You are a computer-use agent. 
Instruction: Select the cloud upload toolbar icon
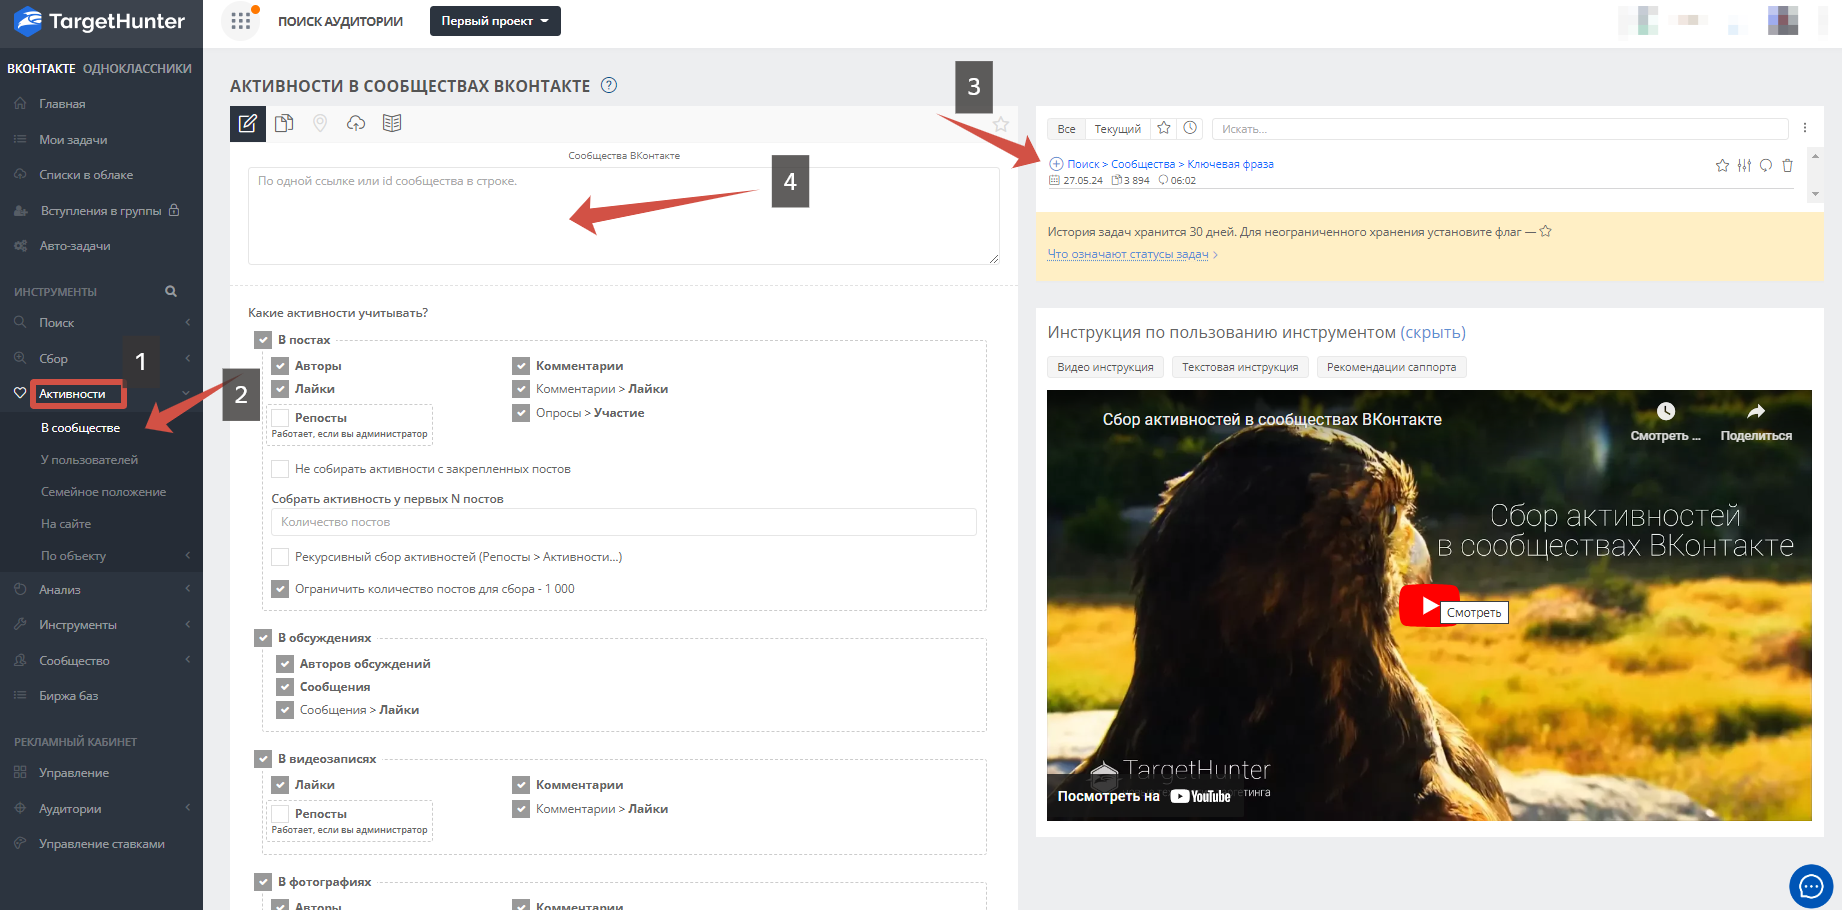(356, 123)
